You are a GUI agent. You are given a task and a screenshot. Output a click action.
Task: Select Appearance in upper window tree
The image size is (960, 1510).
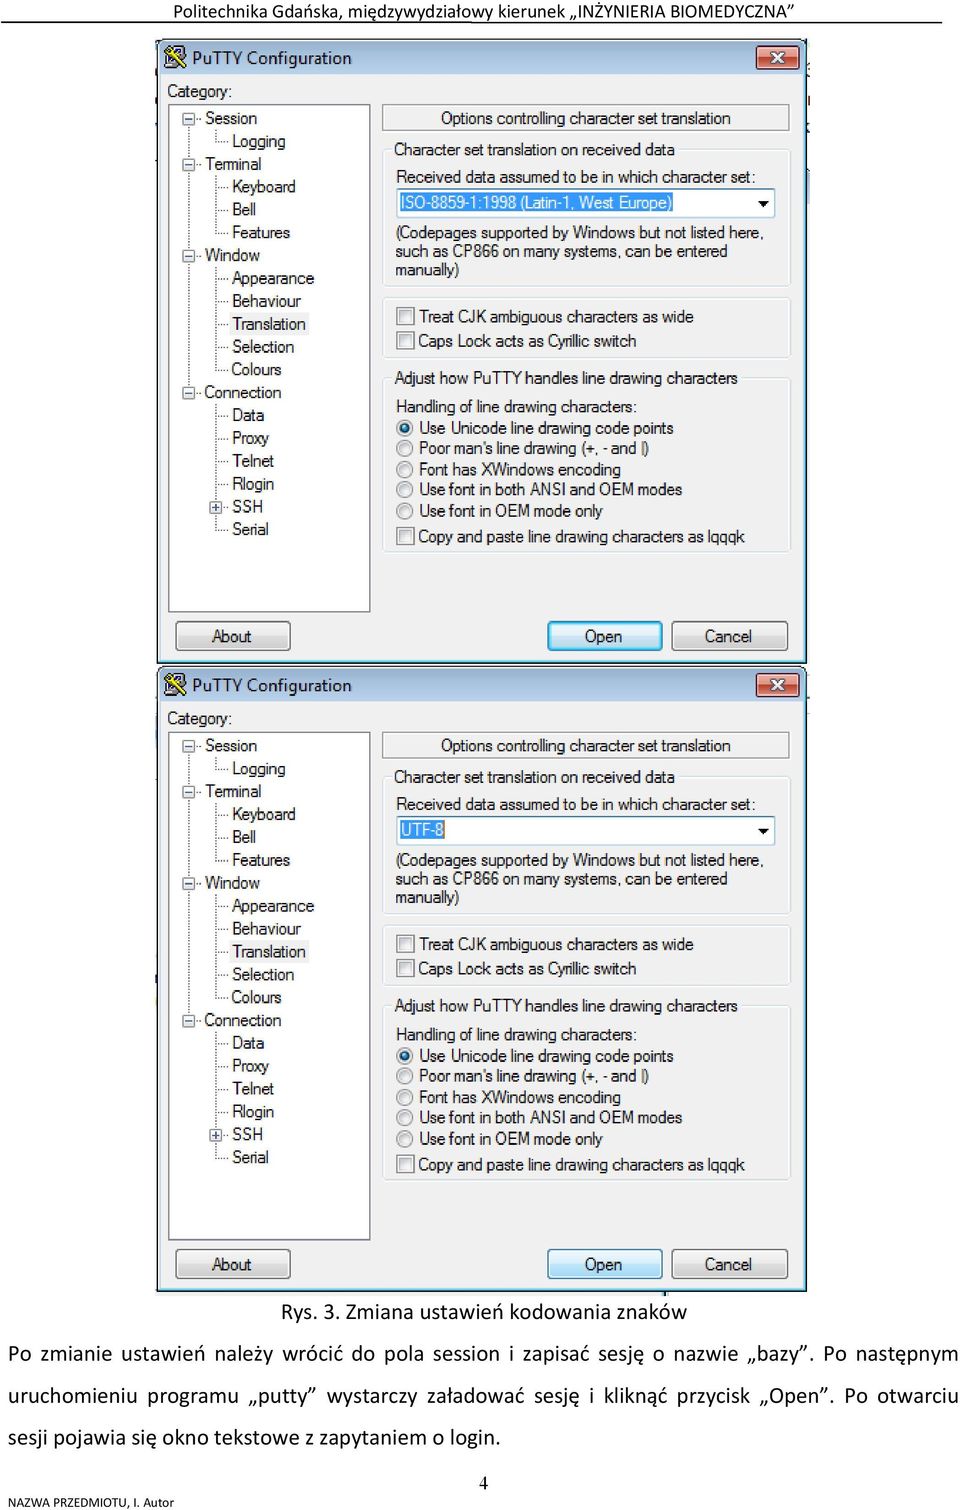pyautogui.click(x=272, y=278)
